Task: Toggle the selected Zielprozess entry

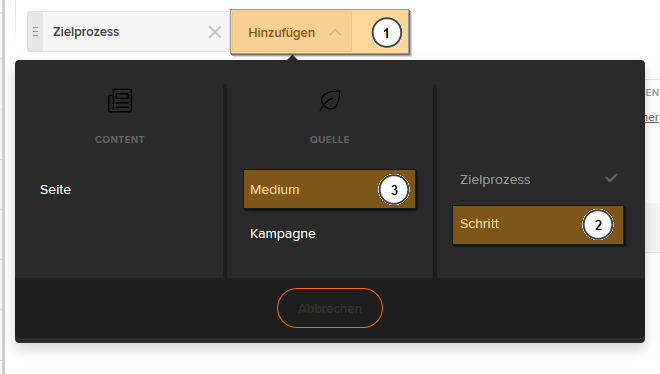Action: [x=539, y=180]
